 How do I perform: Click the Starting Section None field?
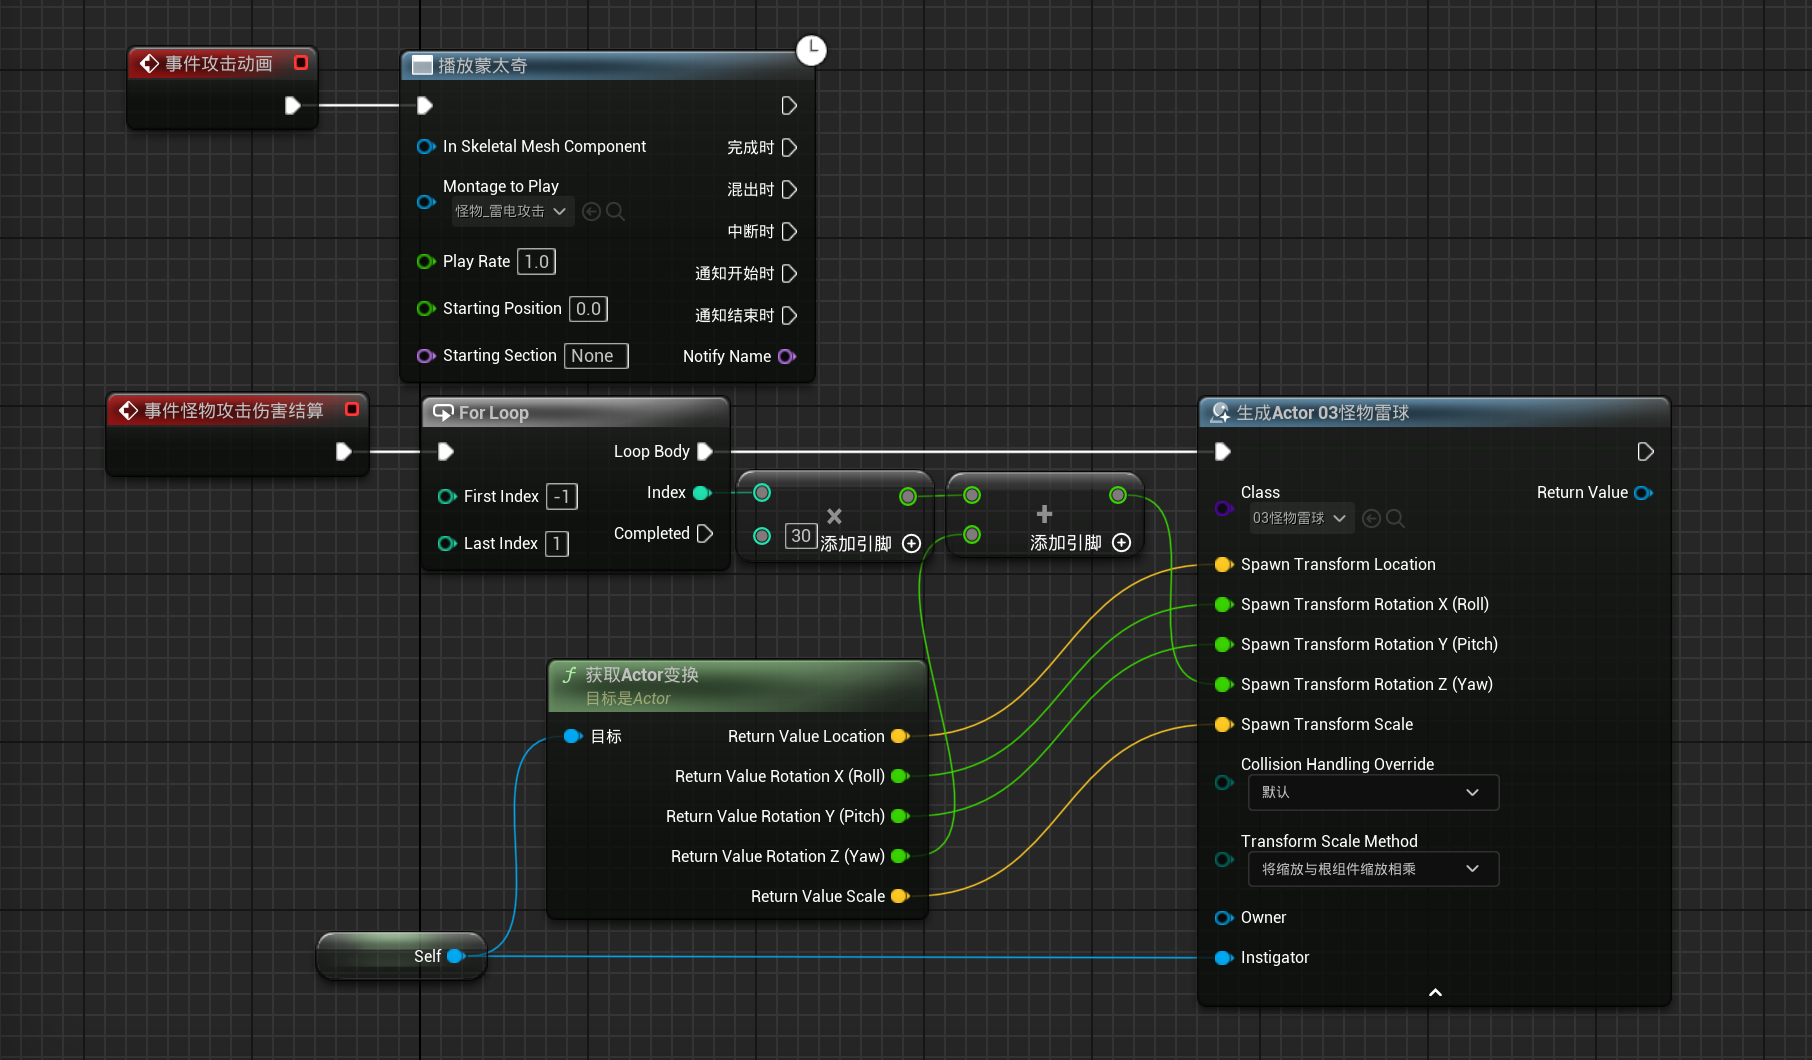(596, 356)
